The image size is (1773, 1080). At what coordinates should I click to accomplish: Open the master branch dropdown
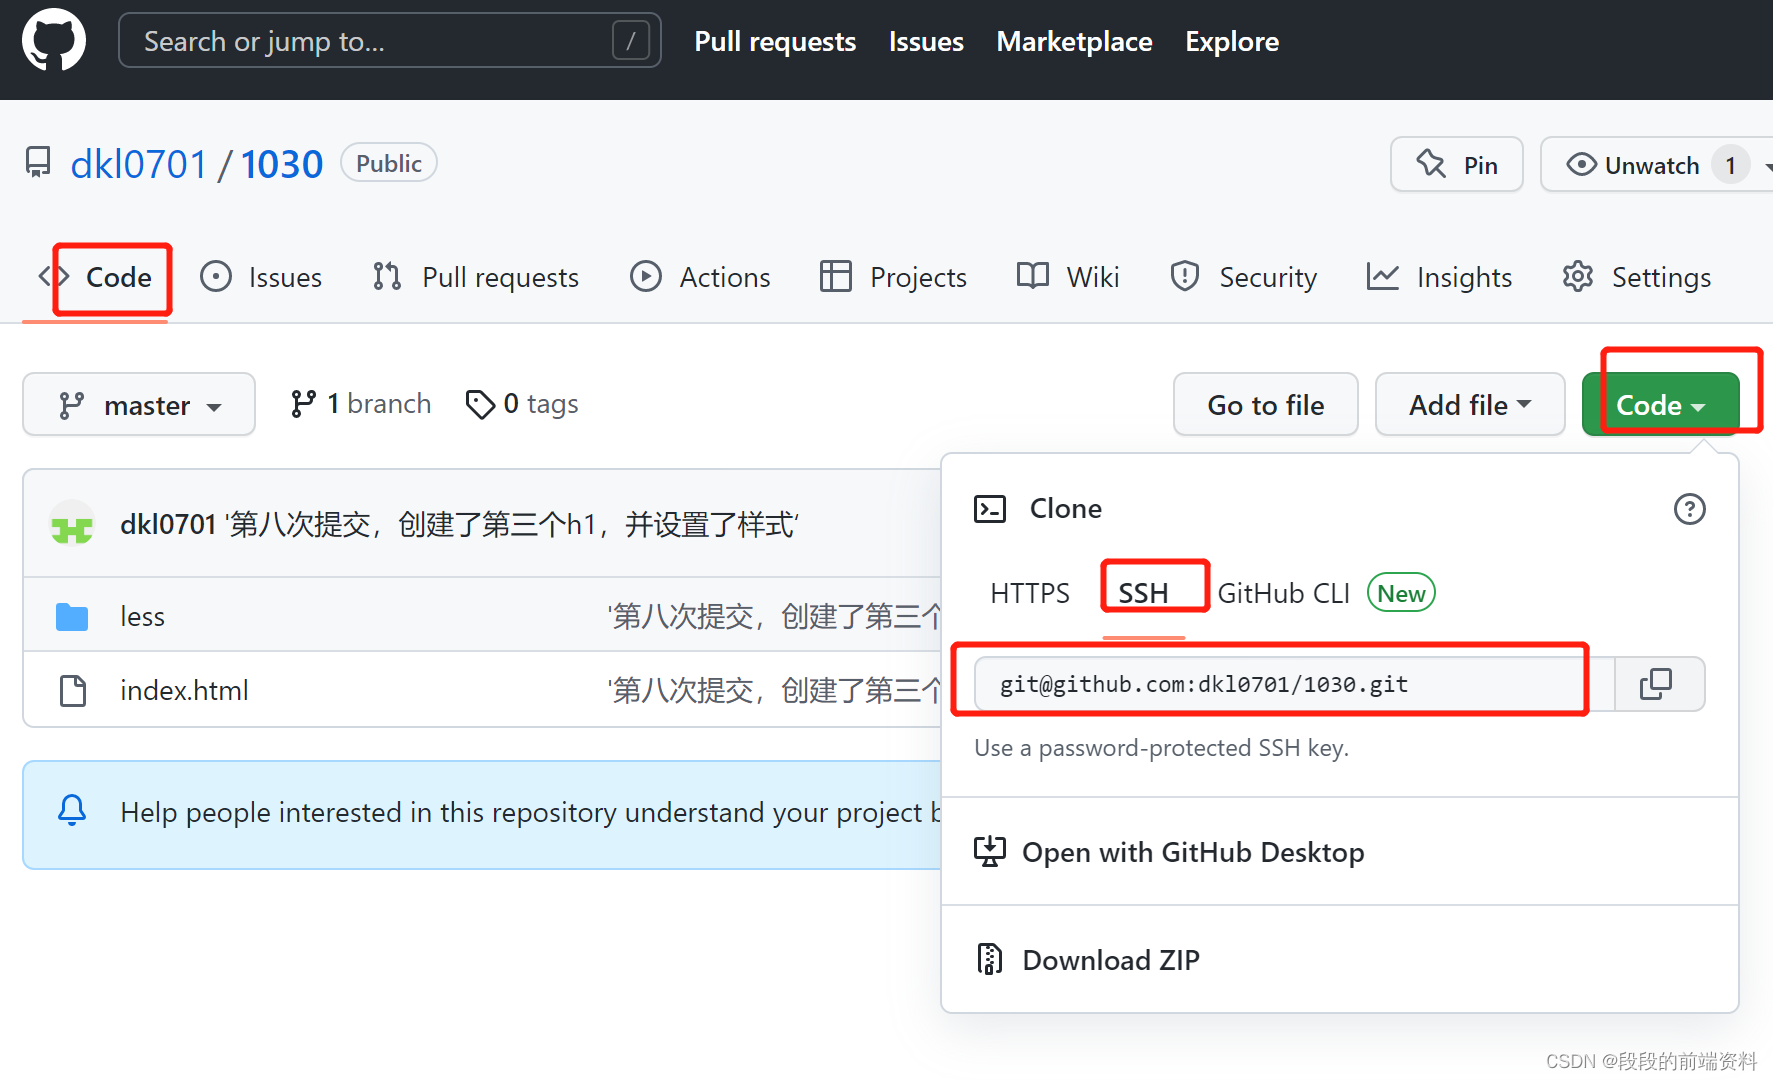pyautogui.click(x=138, y=404)
